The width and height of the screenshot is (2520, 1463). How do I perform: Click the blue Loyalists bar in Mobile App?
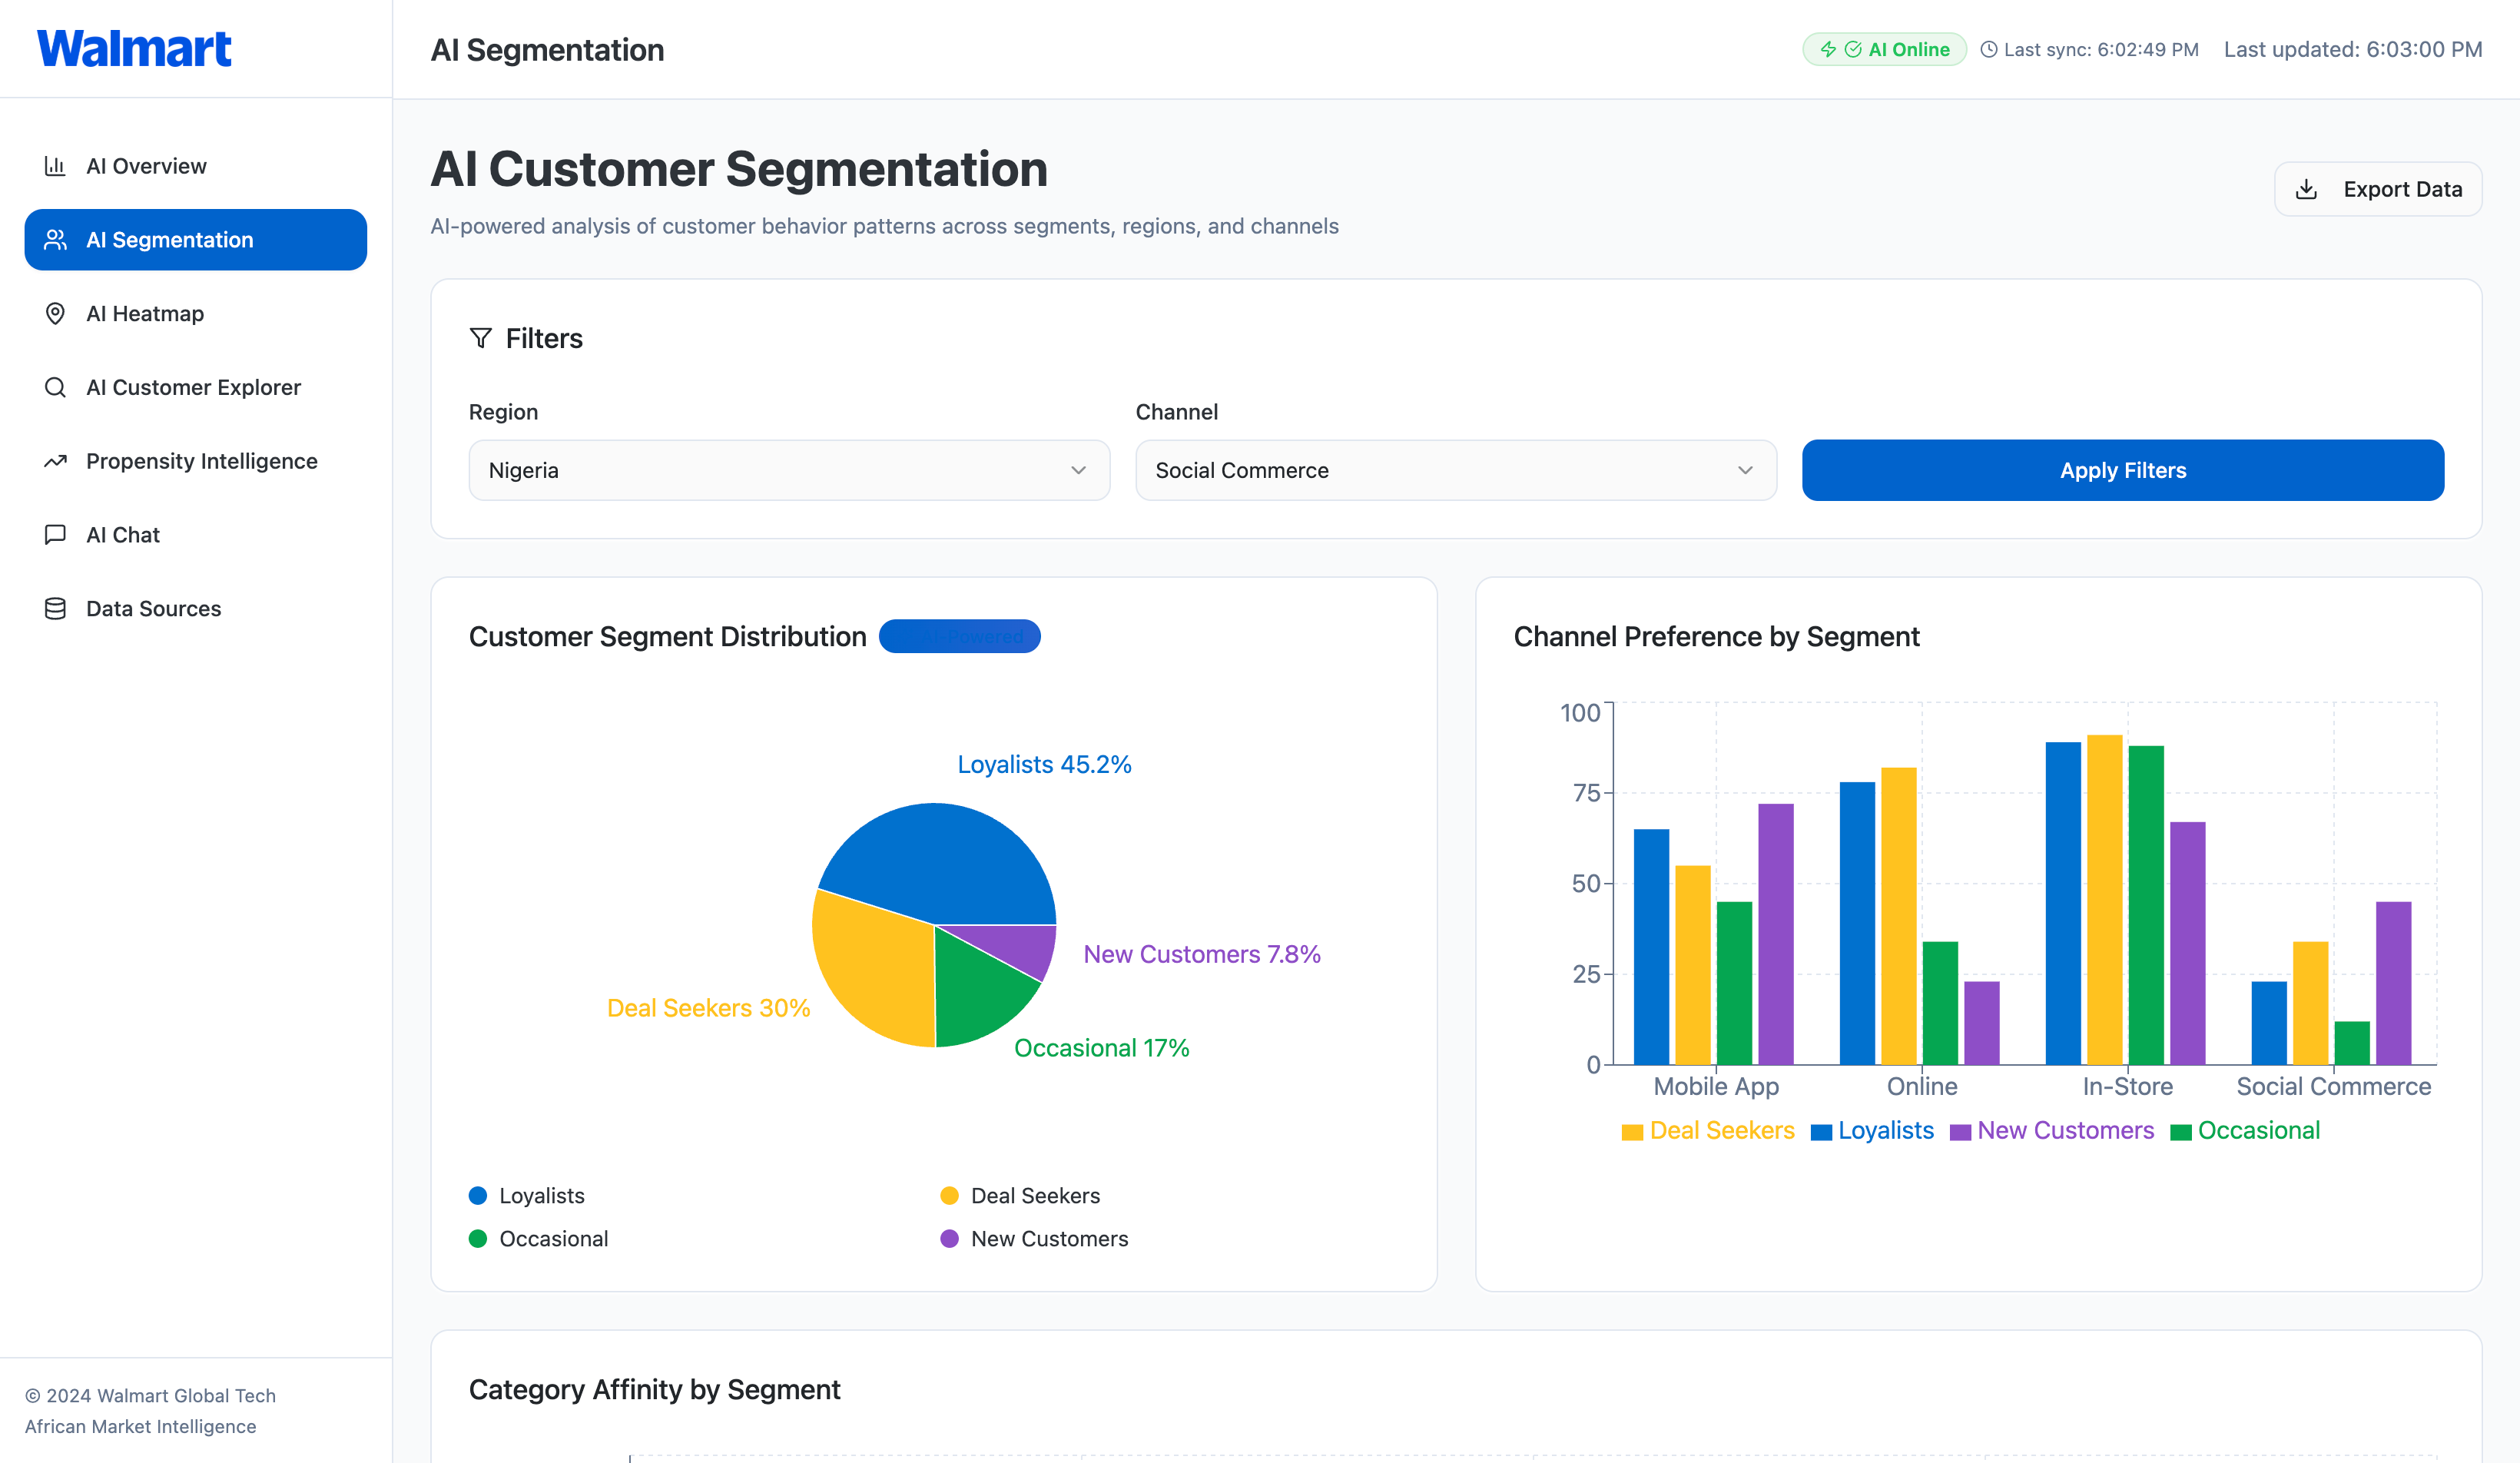(x=1651, y=946)
